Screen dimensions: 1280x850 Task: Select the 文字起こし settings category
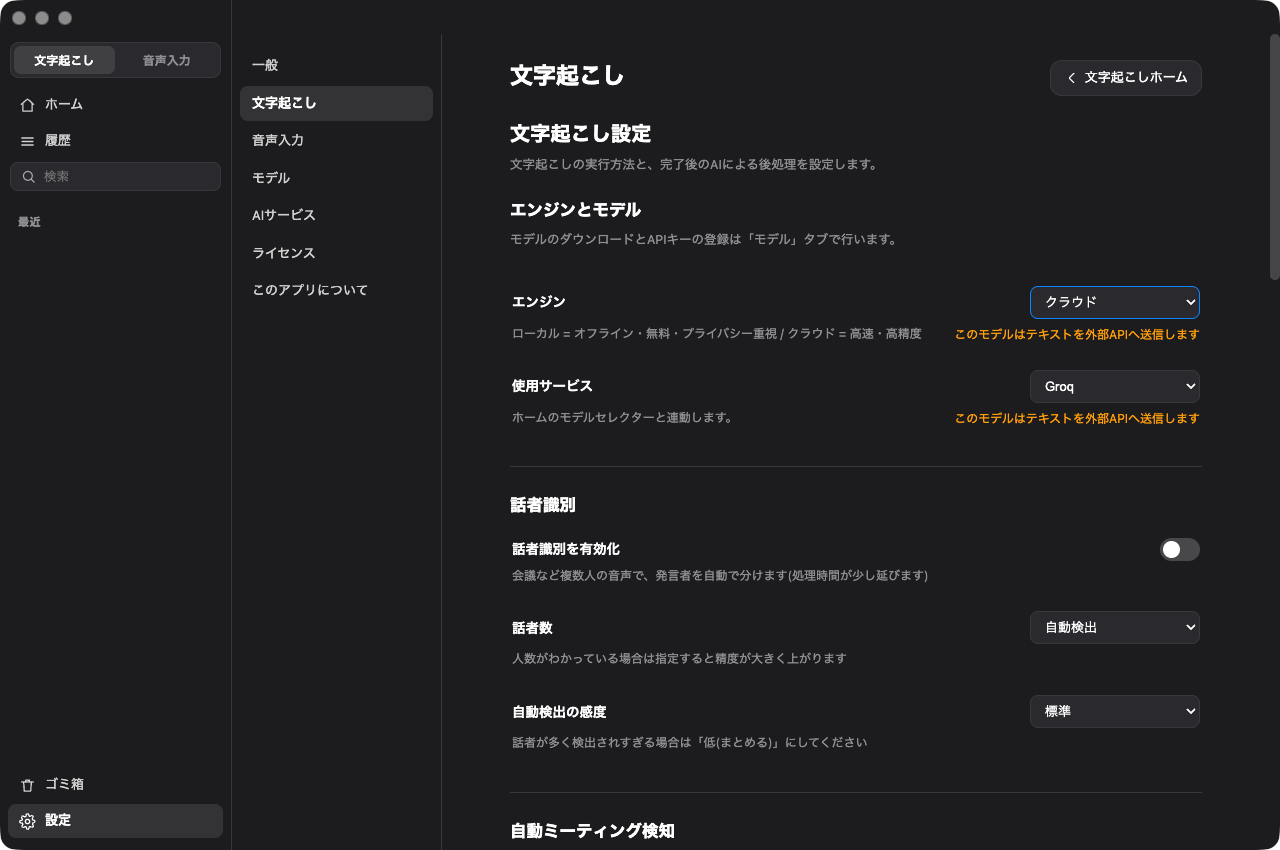[336, 103]
